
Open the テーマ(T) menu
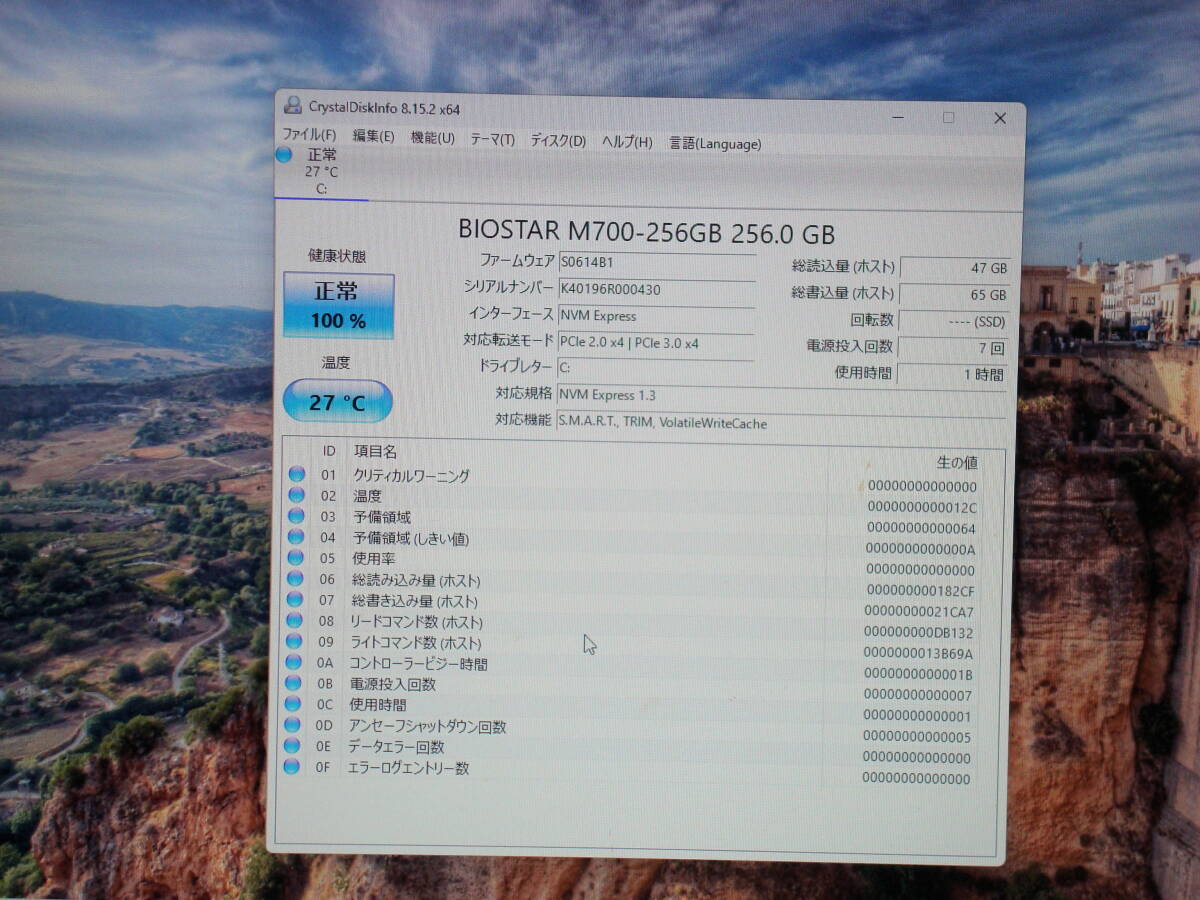pyautogui.click(x=492, y=140)
